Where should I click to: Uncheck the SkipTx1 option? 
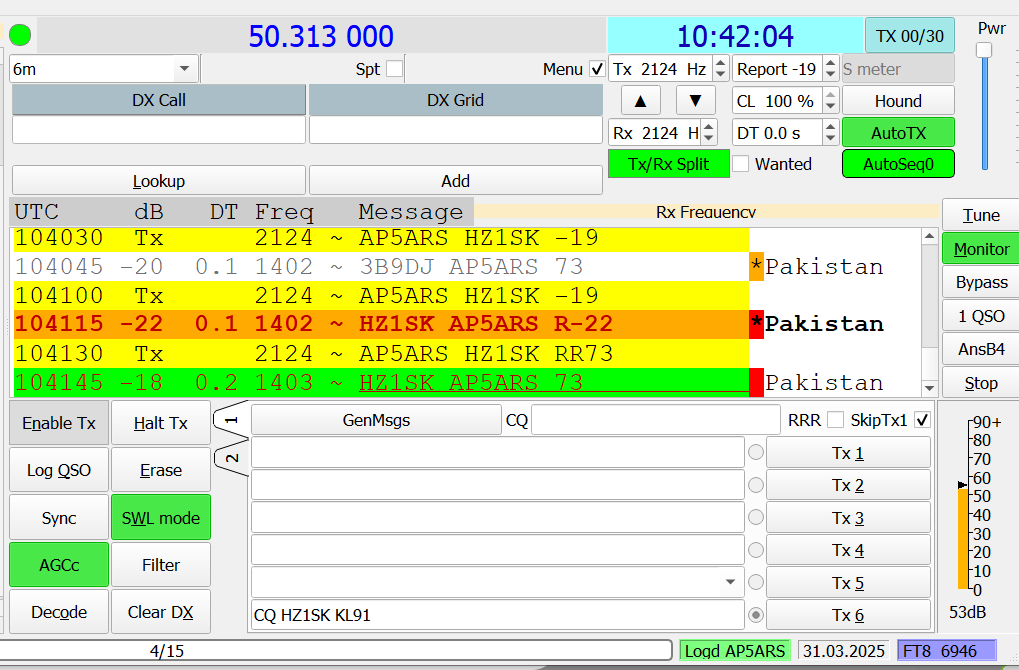click(x=921, y=419)
